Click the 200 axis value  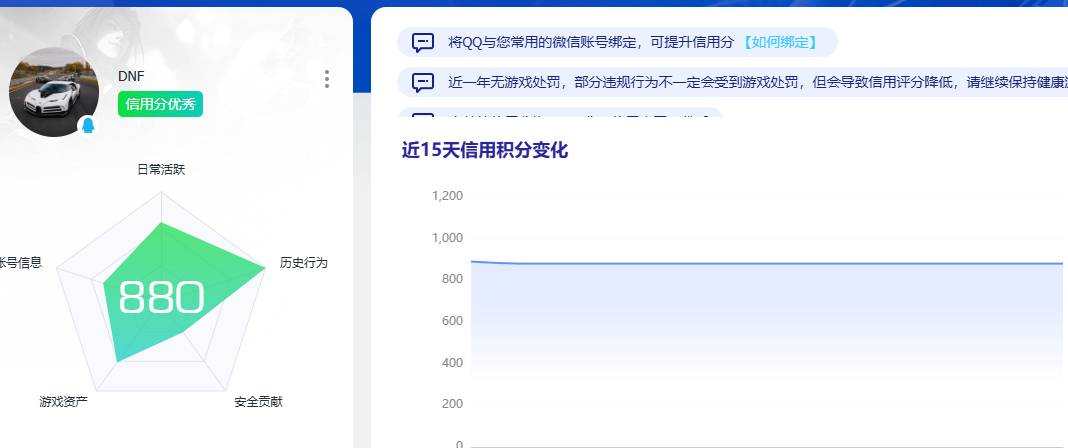click(452, 404)
